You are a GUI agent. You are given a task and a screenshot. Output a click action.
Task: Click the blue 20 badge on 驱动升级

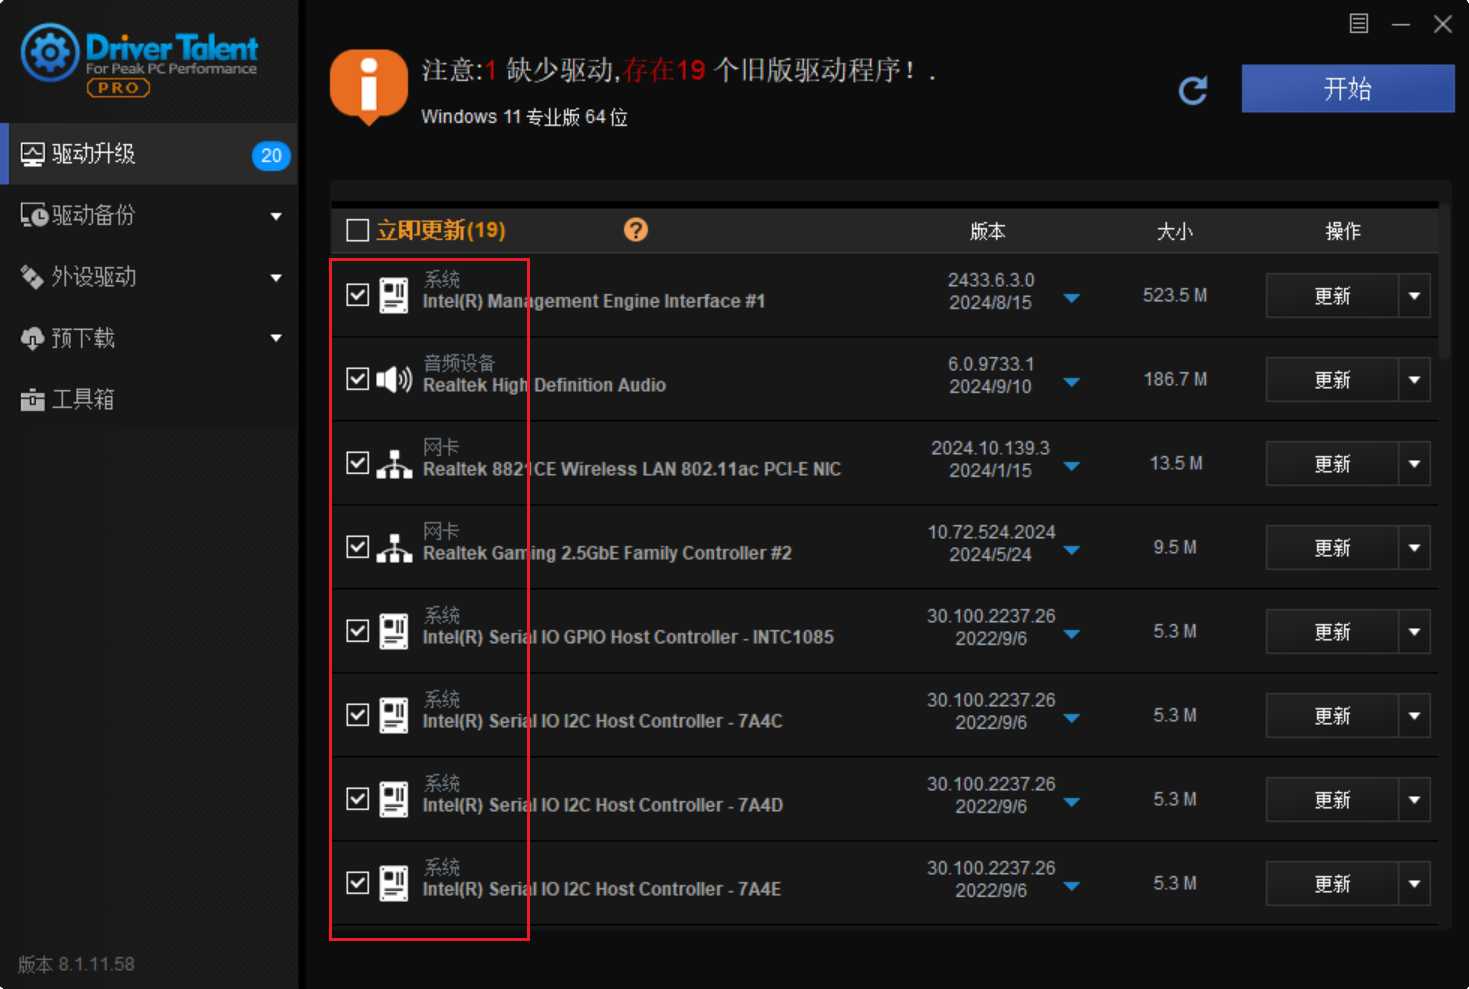click(x=271, y=155)
